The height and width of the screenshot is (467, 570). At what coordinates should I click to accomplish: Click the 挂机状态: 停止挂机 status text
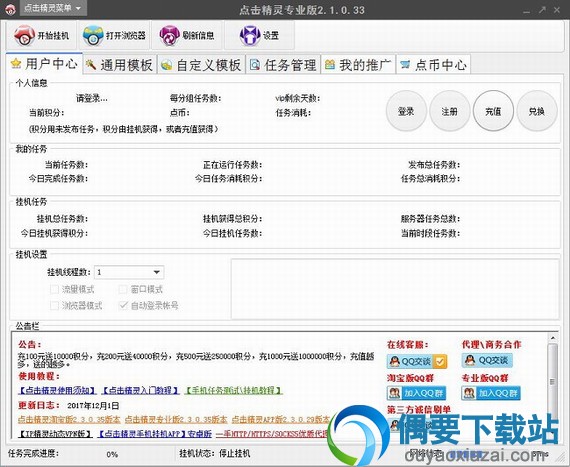215,453
